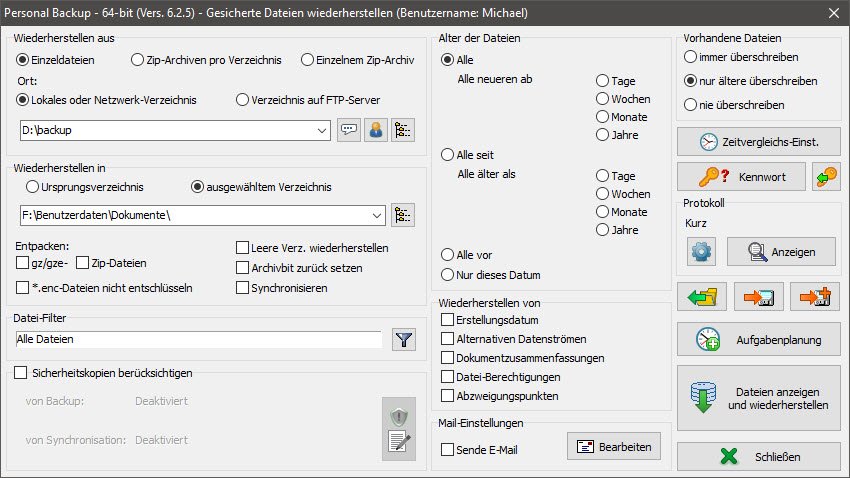Click the green arrow folder icon button
850x478 pixels.
[x=701, y=297]
